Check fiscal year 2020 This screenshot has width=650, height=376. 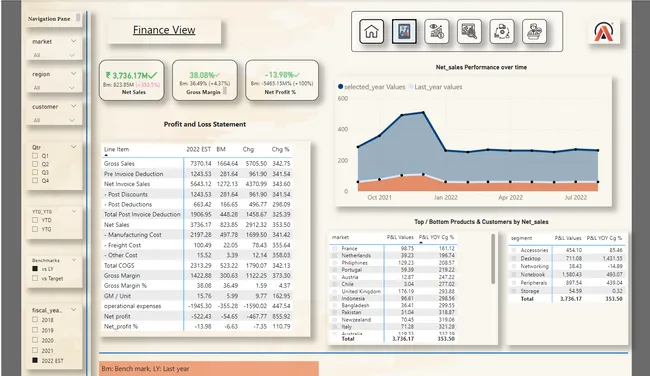(x=35, y=340)
